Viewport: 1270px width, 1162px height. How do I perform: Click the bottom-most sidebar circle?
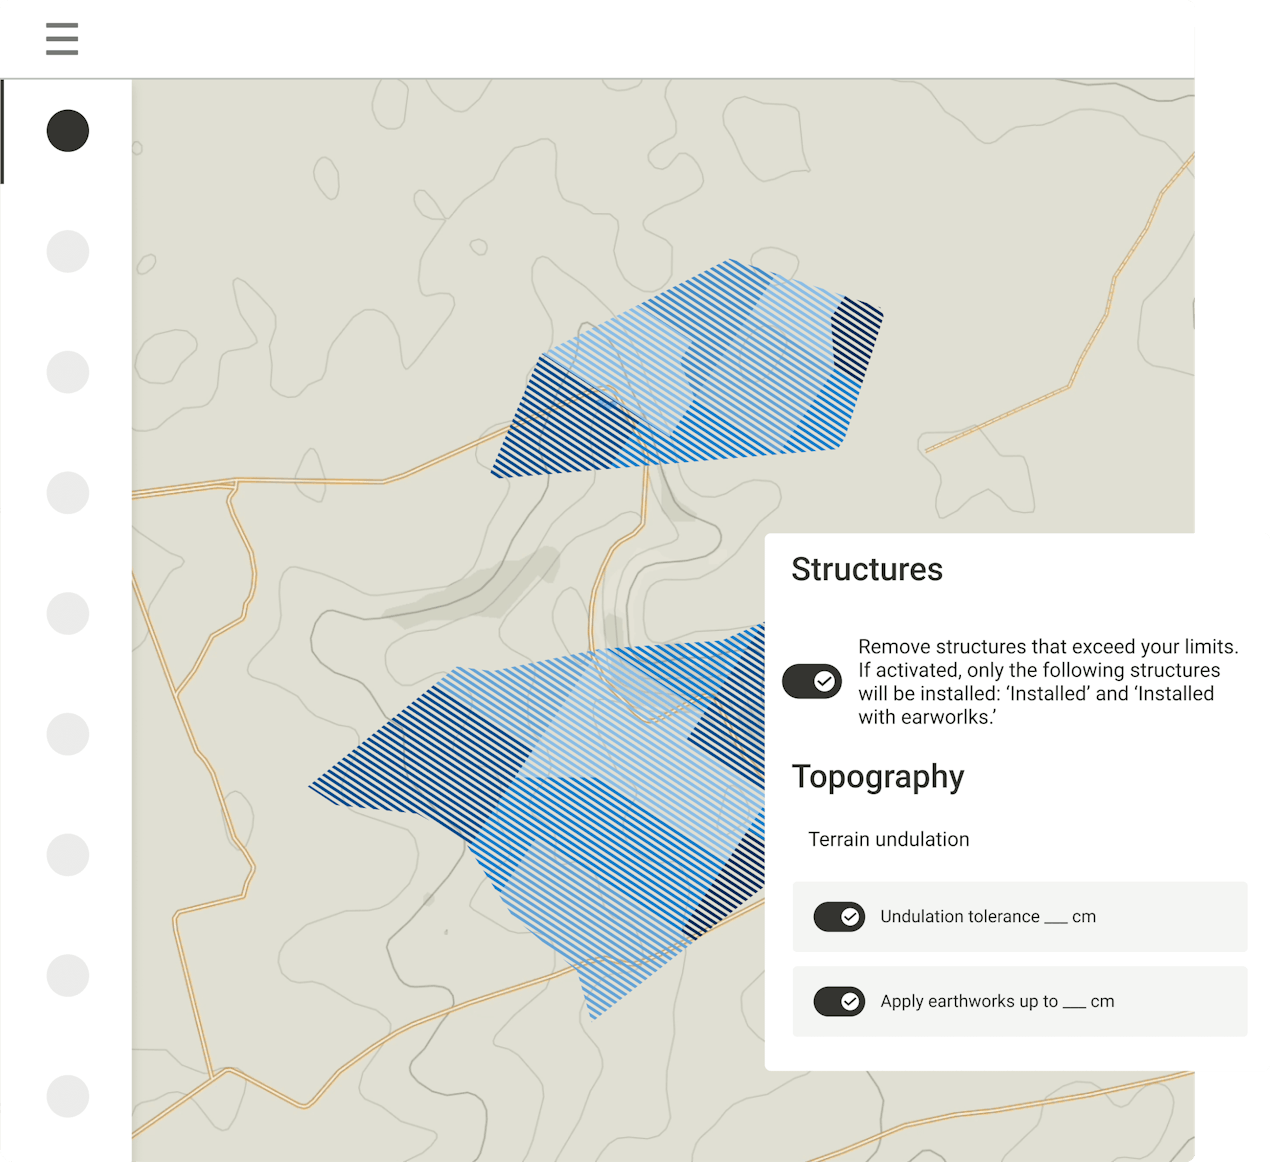[x=68, y=1096]
